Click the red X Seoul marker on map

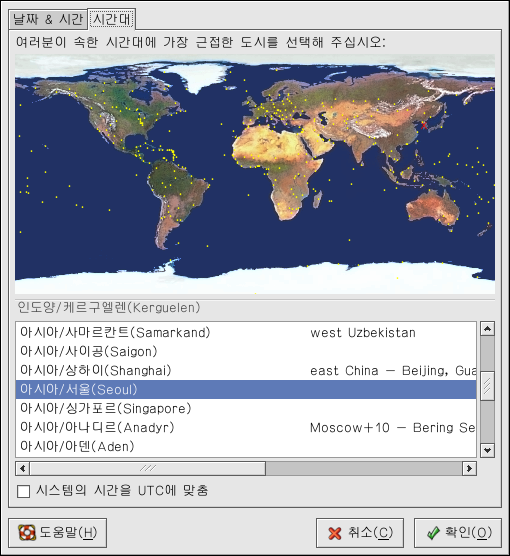point(424,125)
